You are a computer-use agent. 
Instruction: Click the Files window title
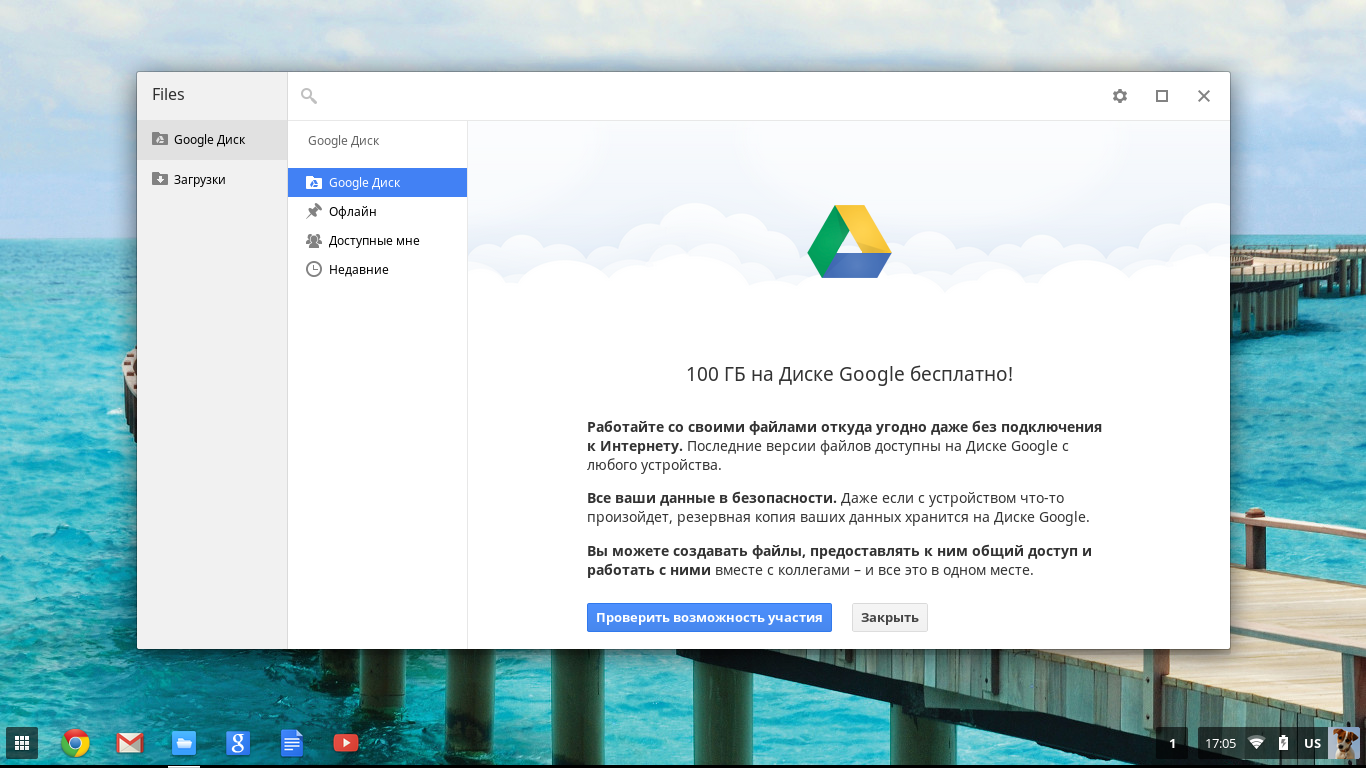point(168,94)
